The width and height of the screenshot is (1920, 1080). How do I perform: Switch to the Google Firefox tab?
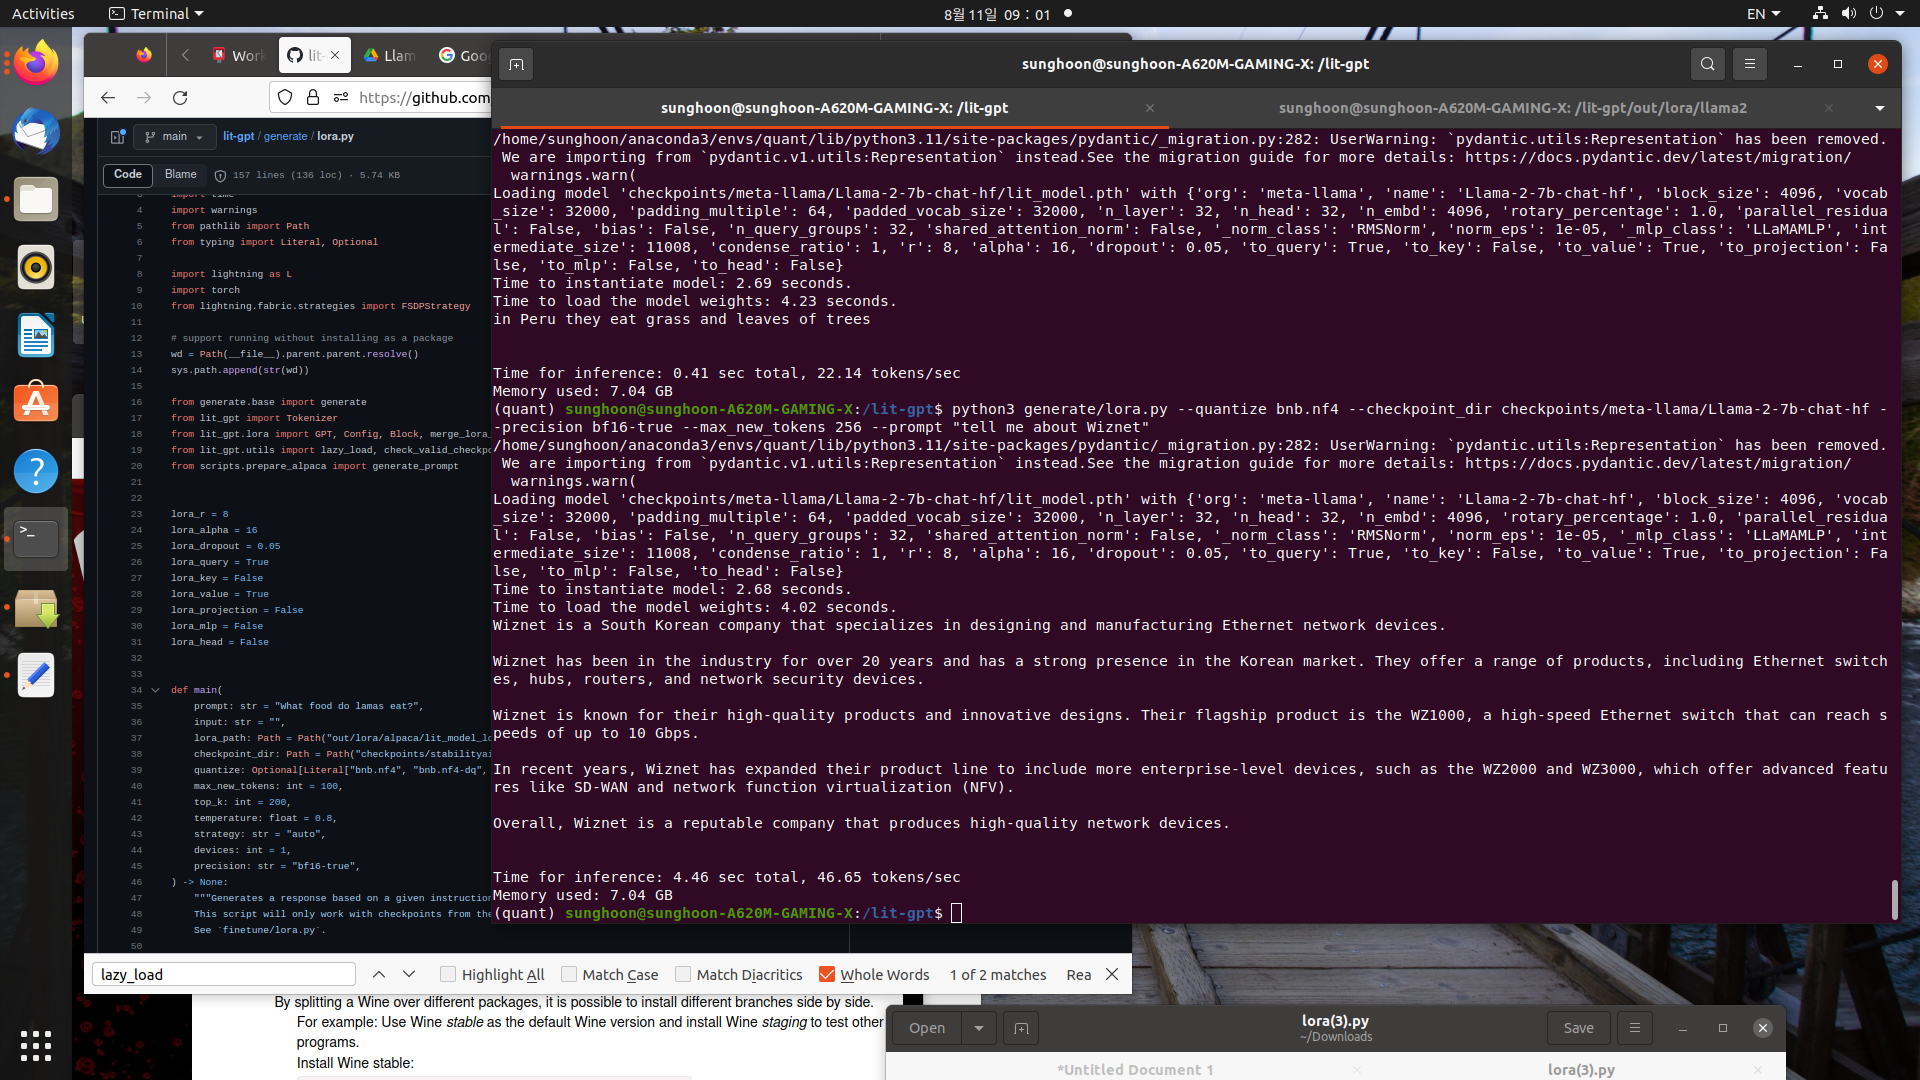point(462,55)
